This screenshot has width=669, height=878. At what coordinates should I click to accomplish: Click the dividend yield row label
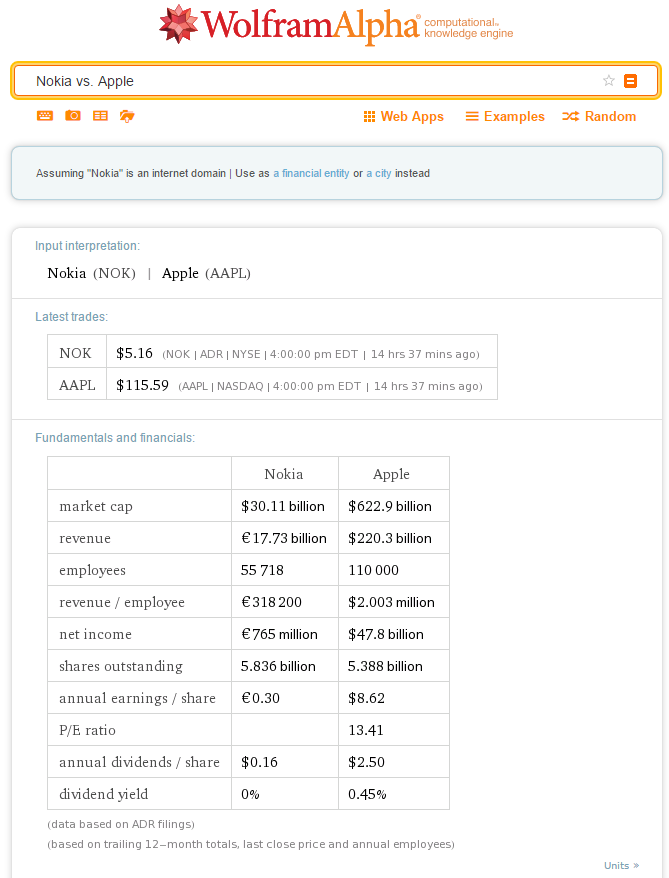tap(104, 794)
